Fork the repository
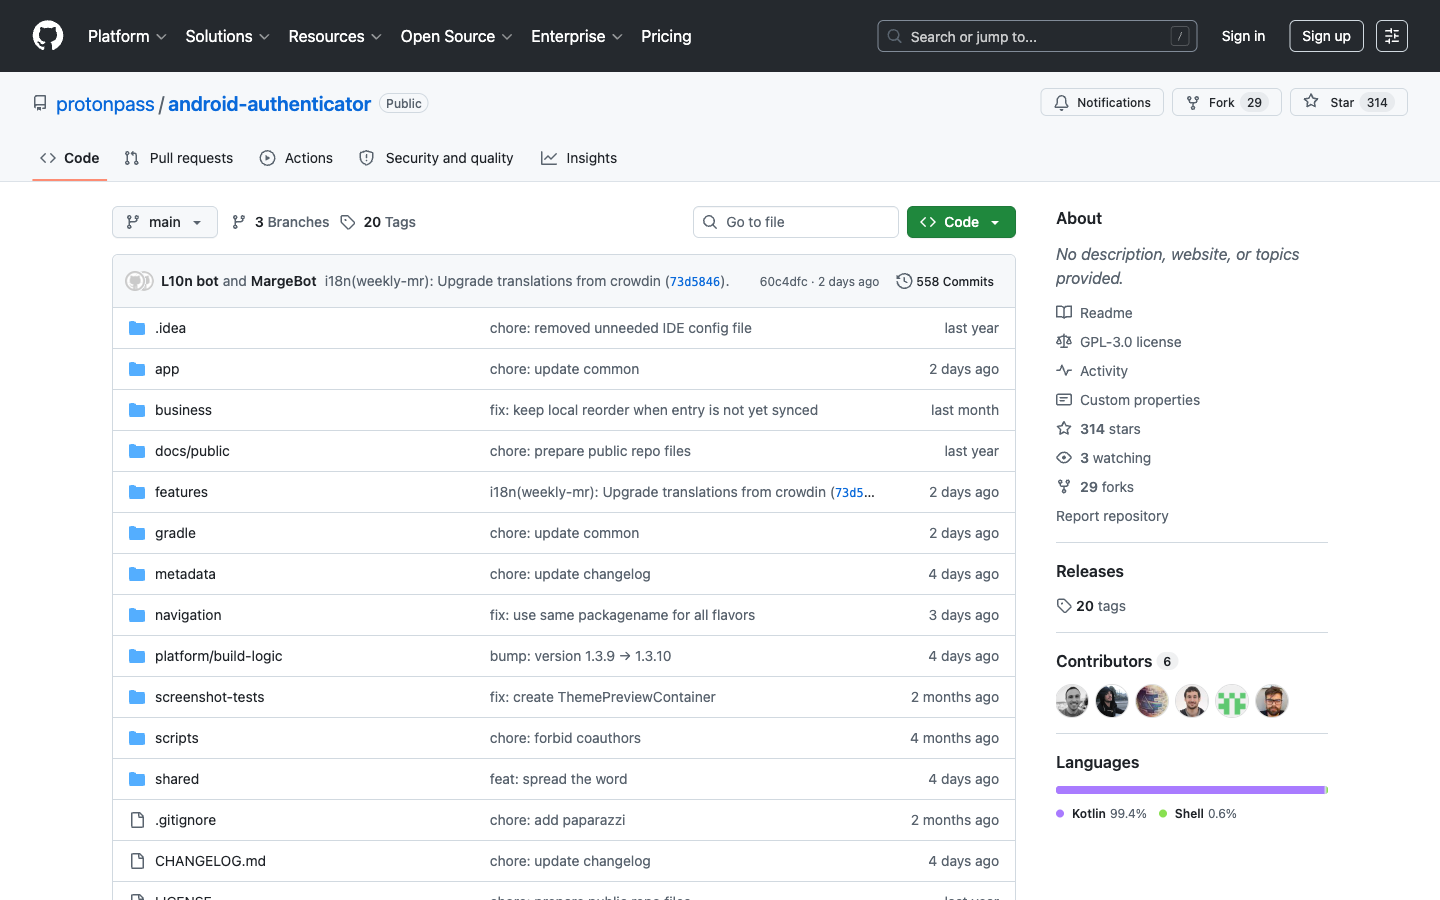 click(x=1227, y=102)
